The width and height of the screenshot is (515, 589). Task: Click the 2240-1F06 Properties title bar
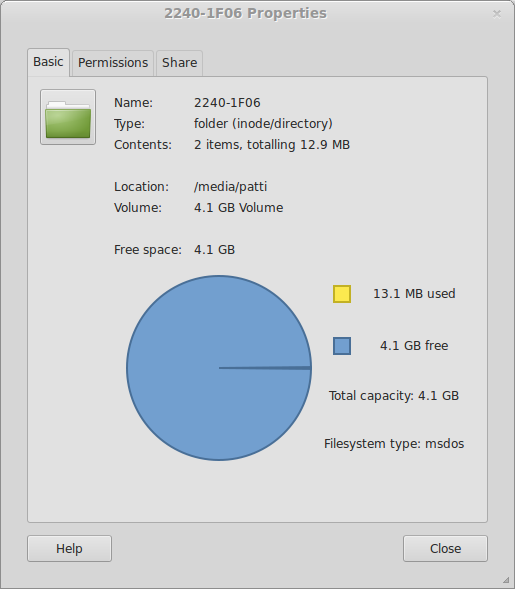pyautogui.click(x=246, y=14)
